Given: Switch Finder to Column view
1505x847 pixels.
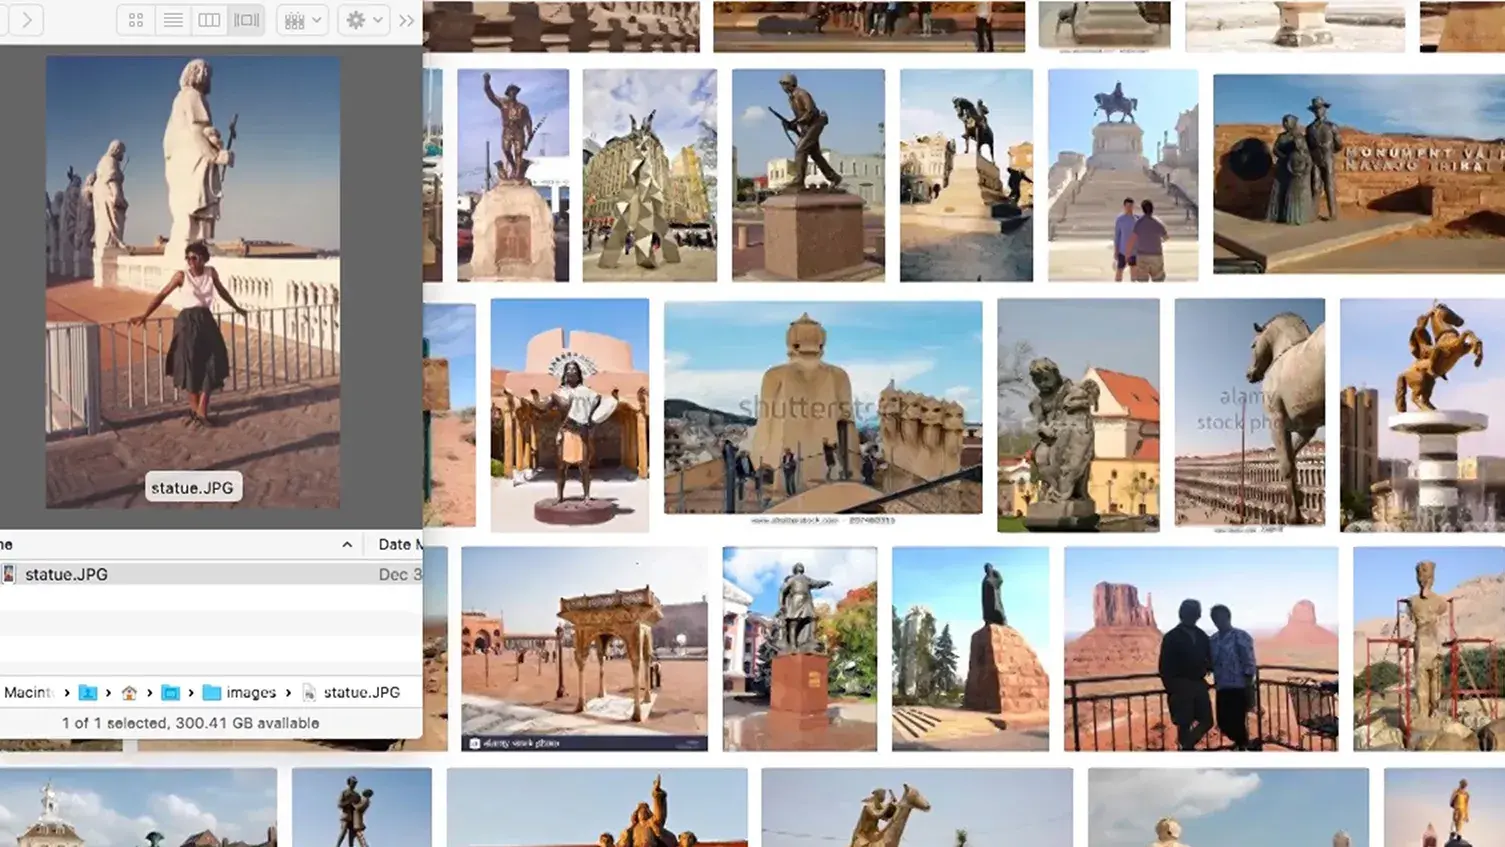Looking at the screenshot, I should pos(209,19).
